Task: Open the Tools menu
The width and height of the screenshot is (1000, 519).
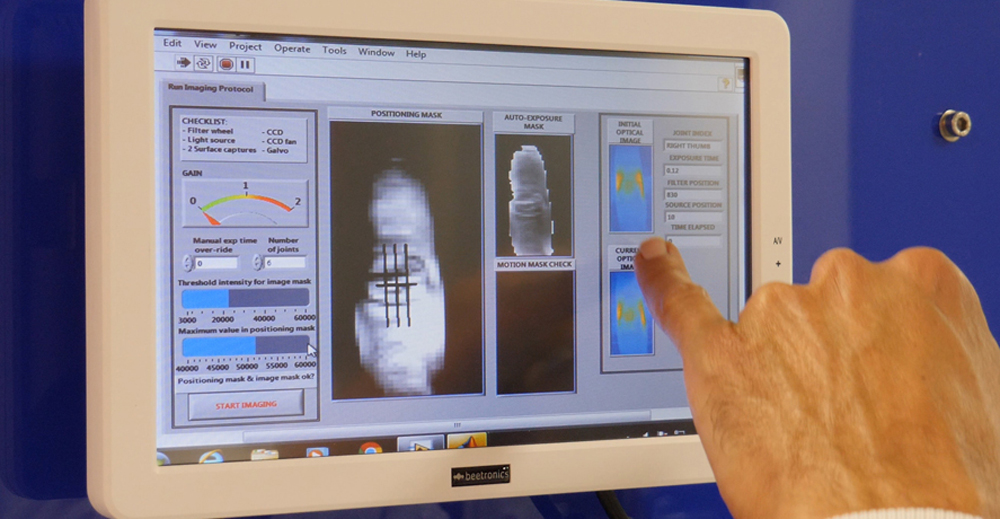Action: 334,50
